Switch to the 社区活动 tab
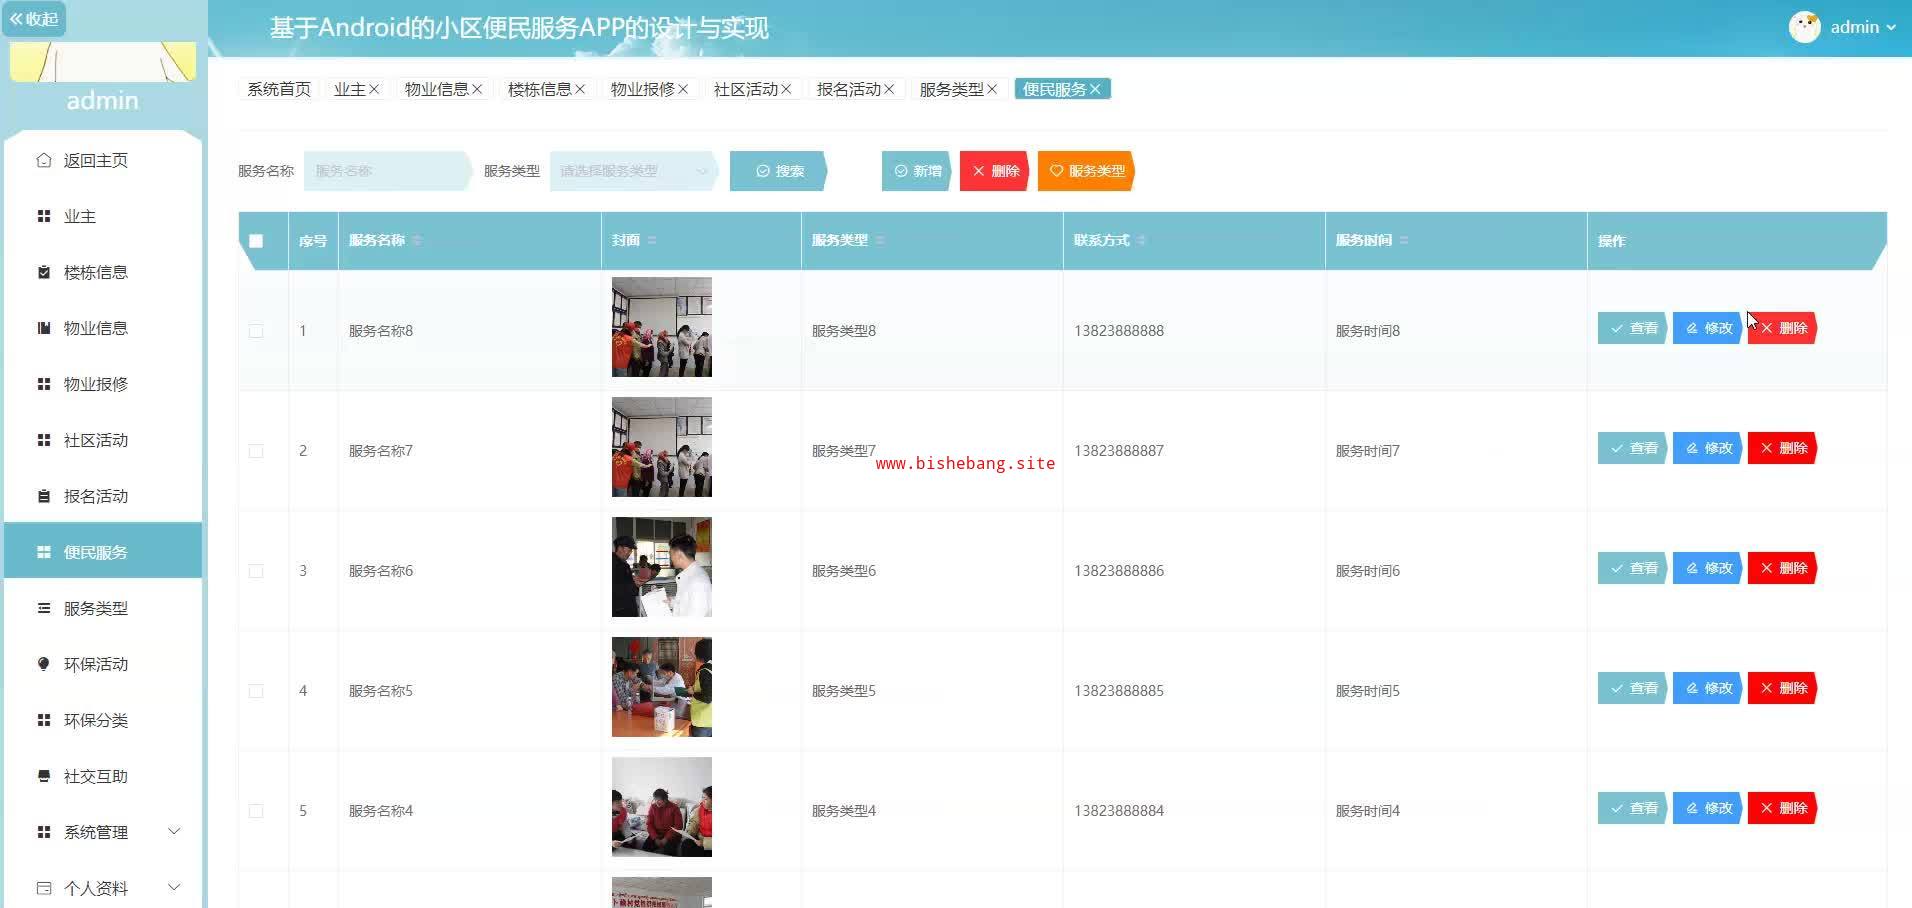 pyautogui.click(x=746, y=89)
